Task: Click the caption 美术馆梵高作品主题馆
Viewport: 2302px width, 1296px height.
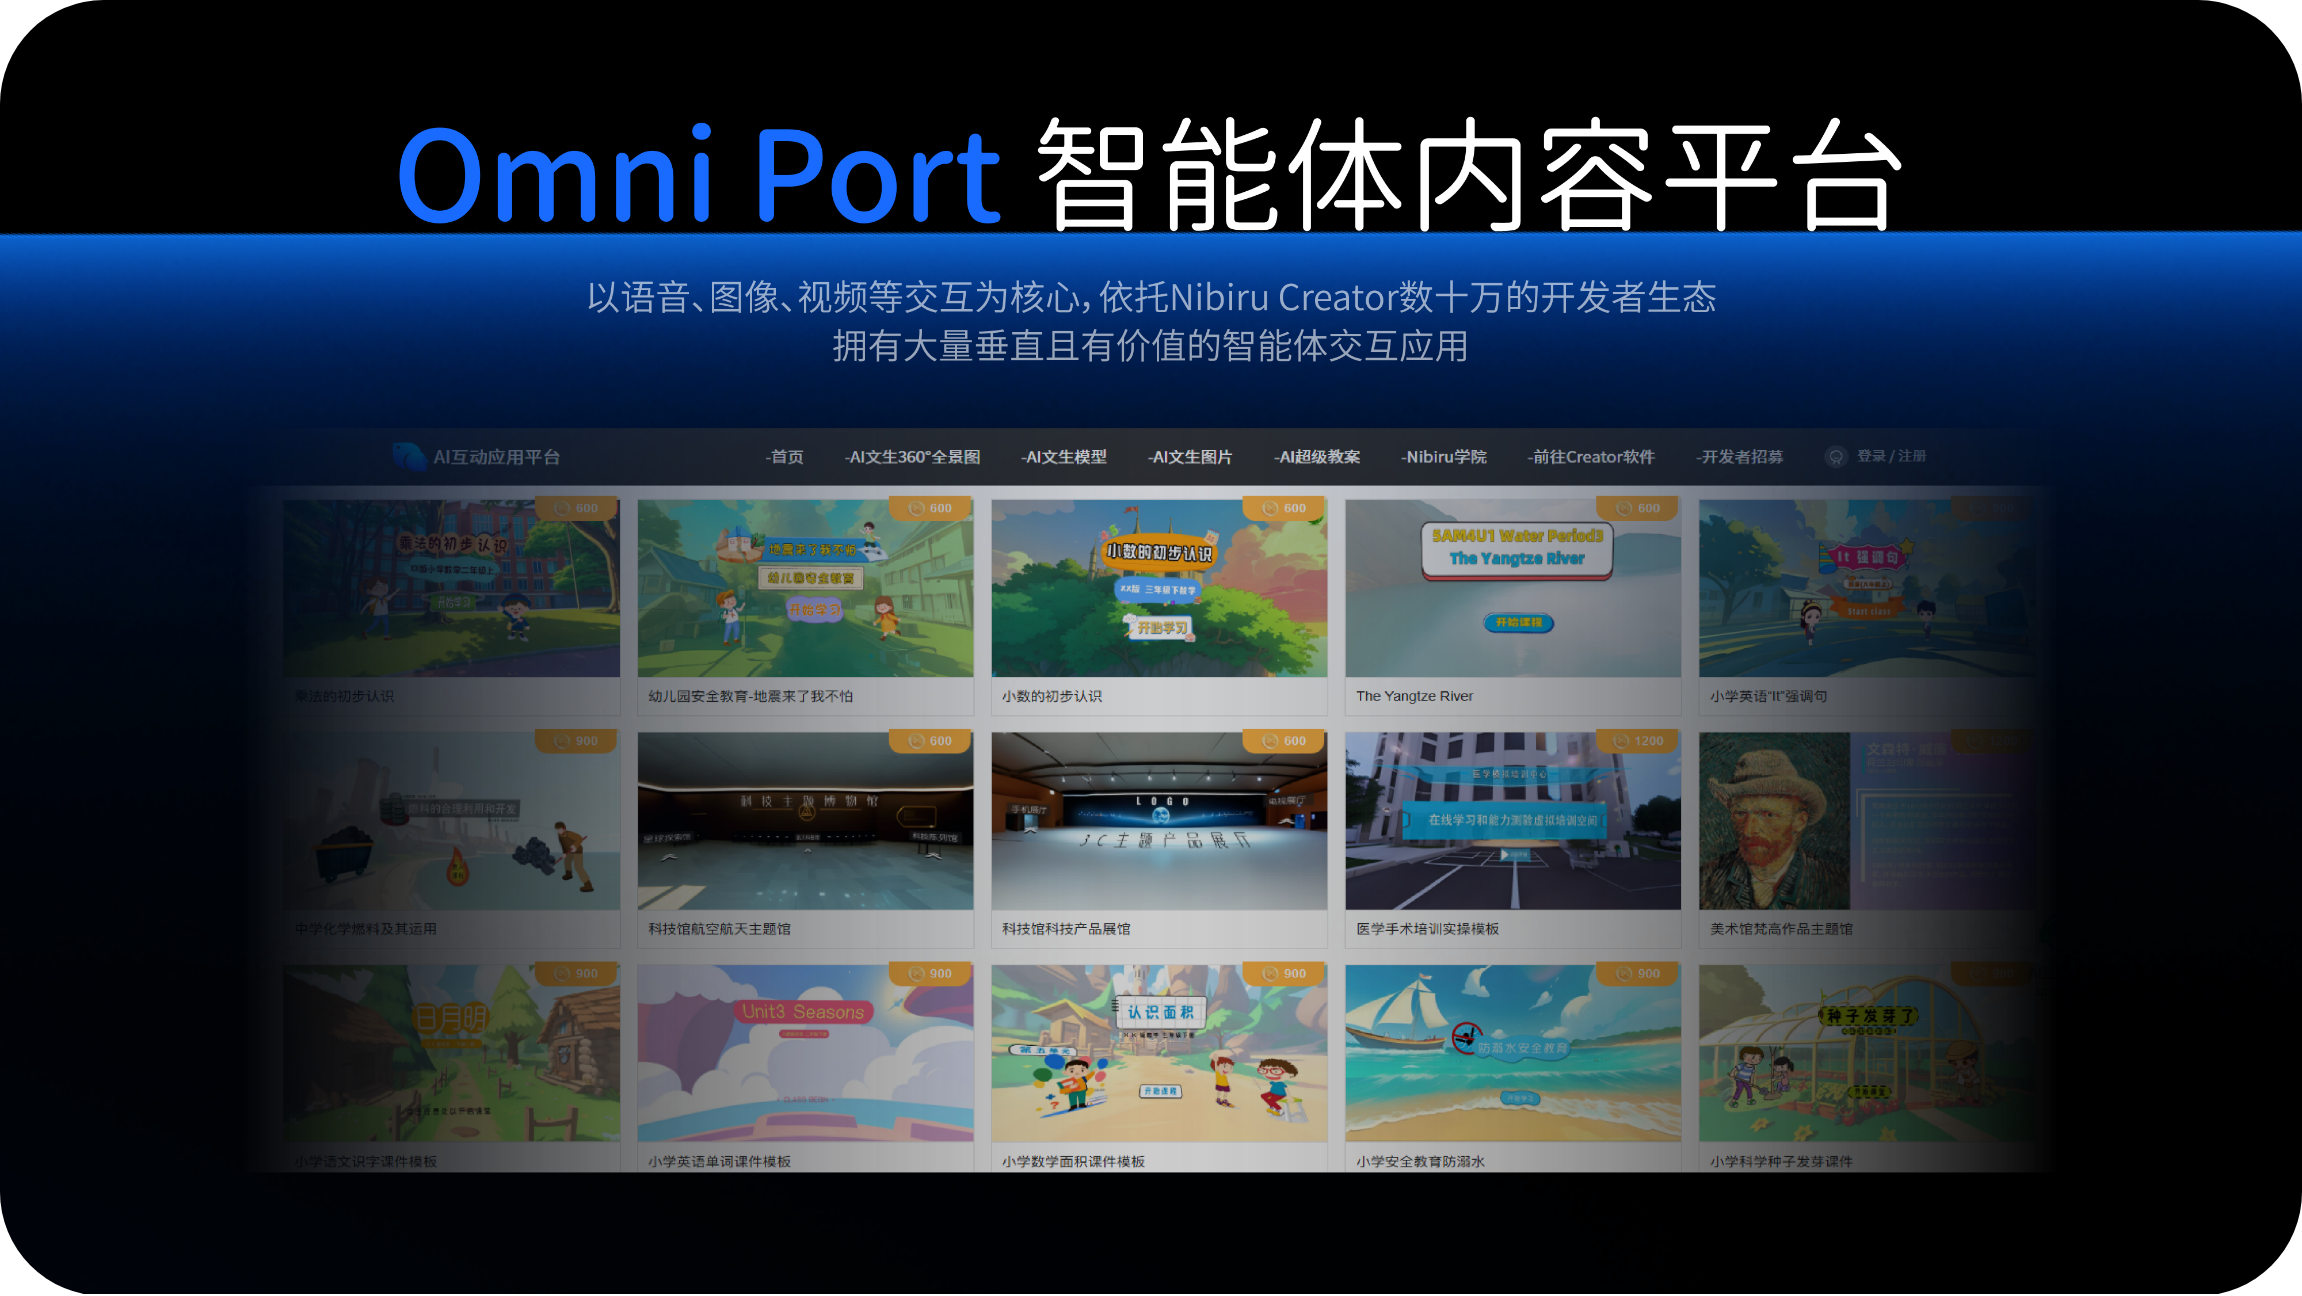Action: point(1781,929)
